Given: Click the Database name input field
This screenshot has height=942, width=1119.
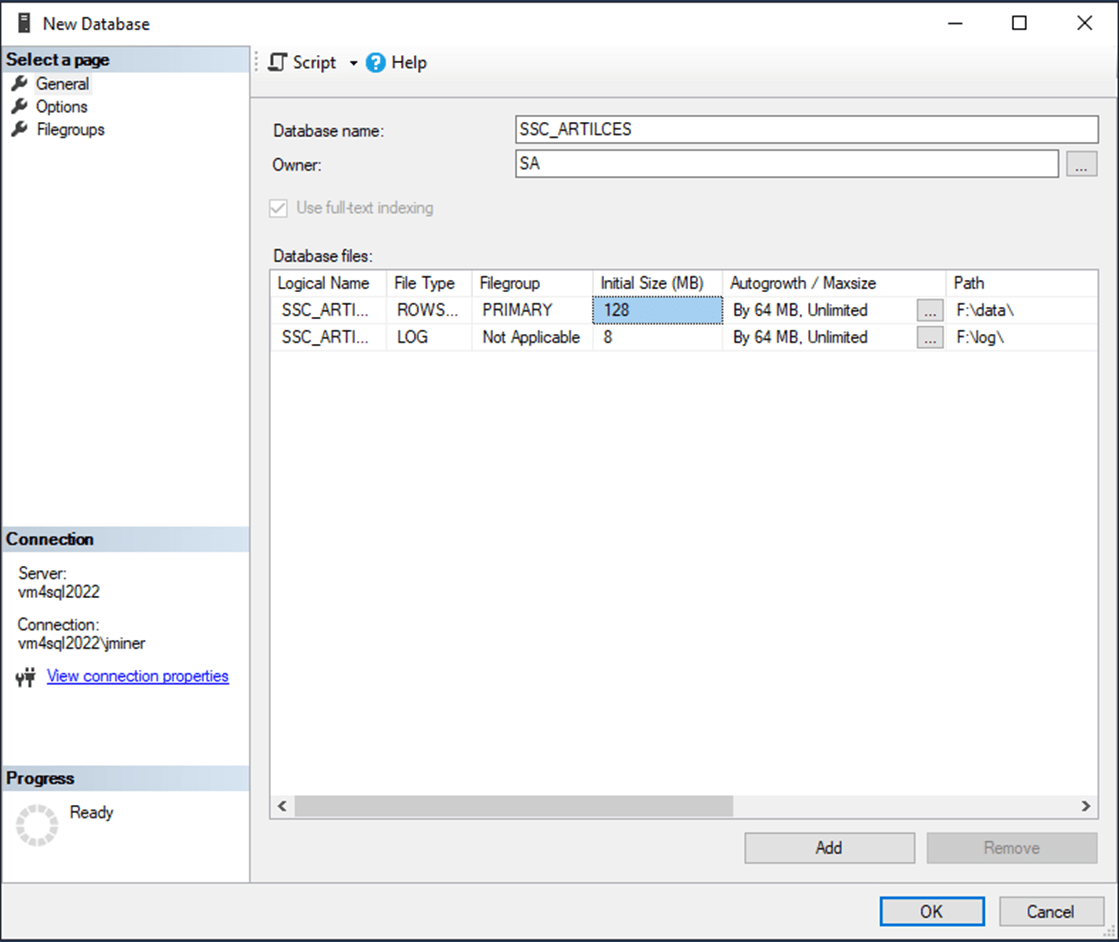Looking at the screenshot, I should click(x=806, y=129).
